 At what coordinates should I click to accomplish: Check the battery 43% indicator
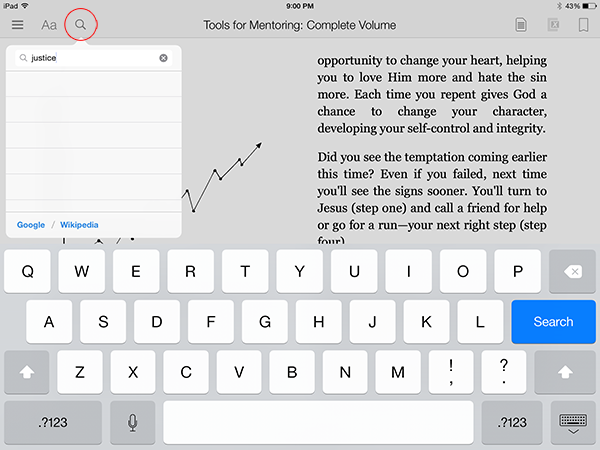pyautogui.click(x=581, y=6)
